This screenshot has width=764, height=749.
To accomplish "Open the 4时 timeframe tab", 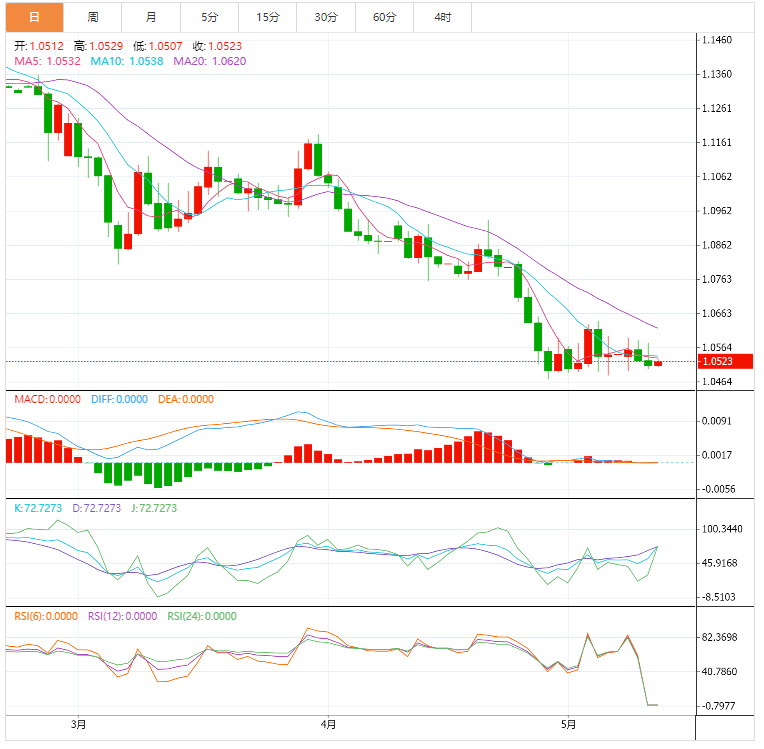I will [x=442, y=18].
